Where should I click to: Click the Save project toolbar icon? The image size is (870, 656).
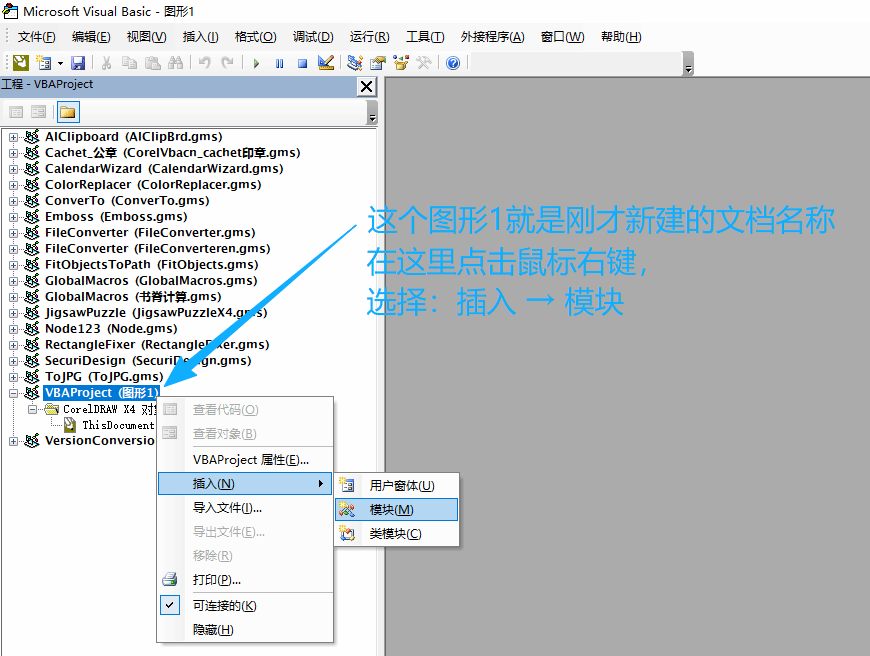click(x=77, y=63)
